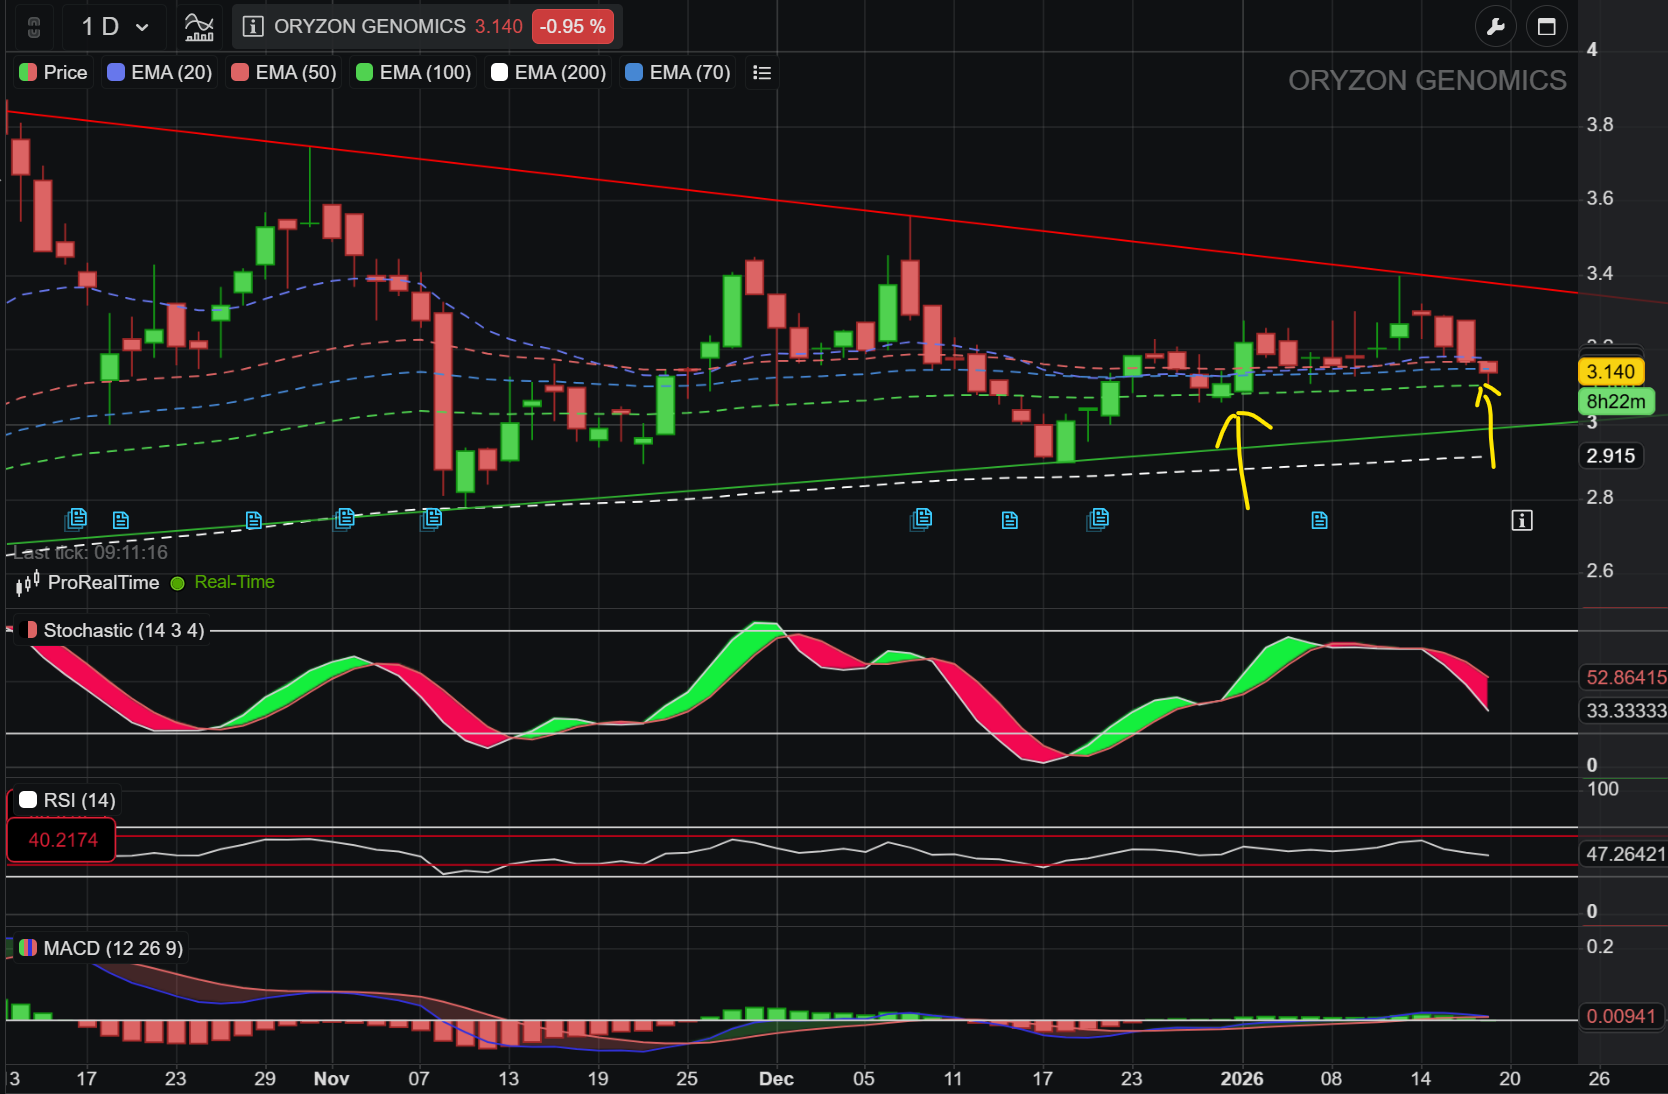Open the wrench settings tool

click(x=1496, y=27)
